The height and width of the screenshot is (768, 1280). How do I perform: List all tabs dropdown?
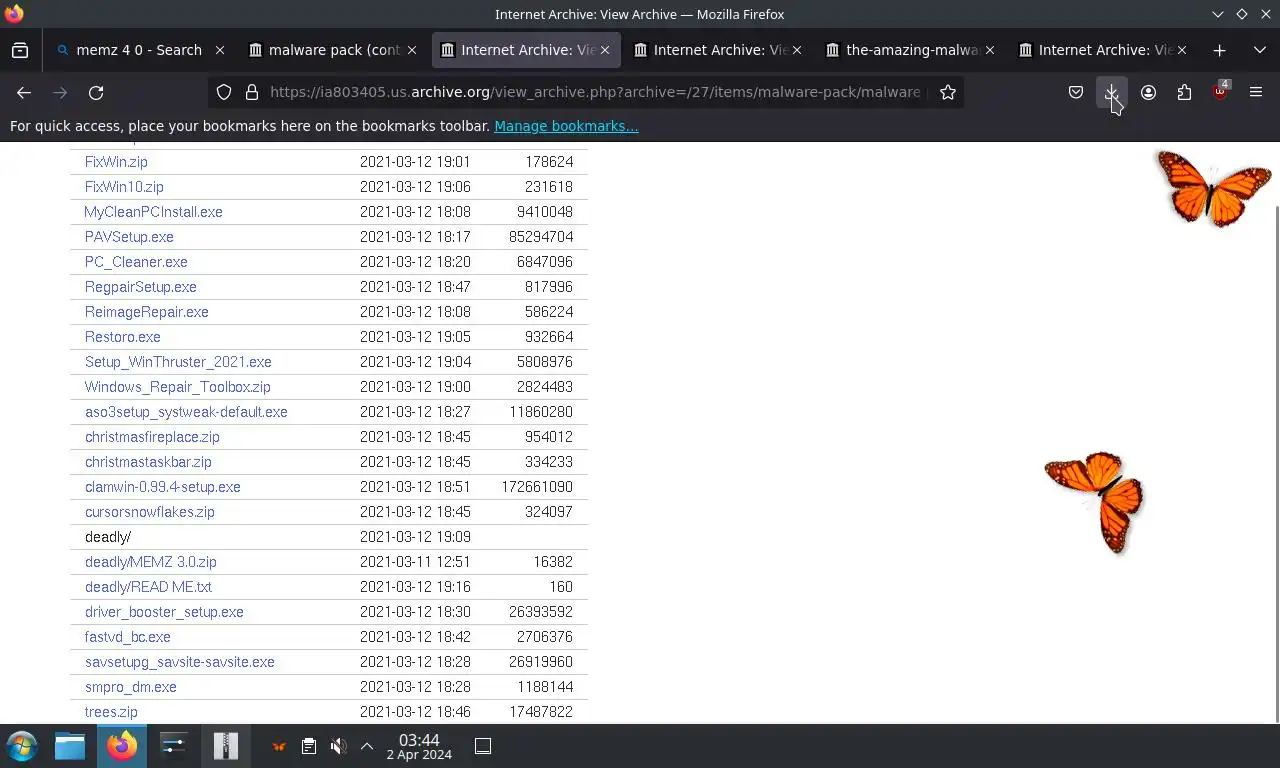1259,50
